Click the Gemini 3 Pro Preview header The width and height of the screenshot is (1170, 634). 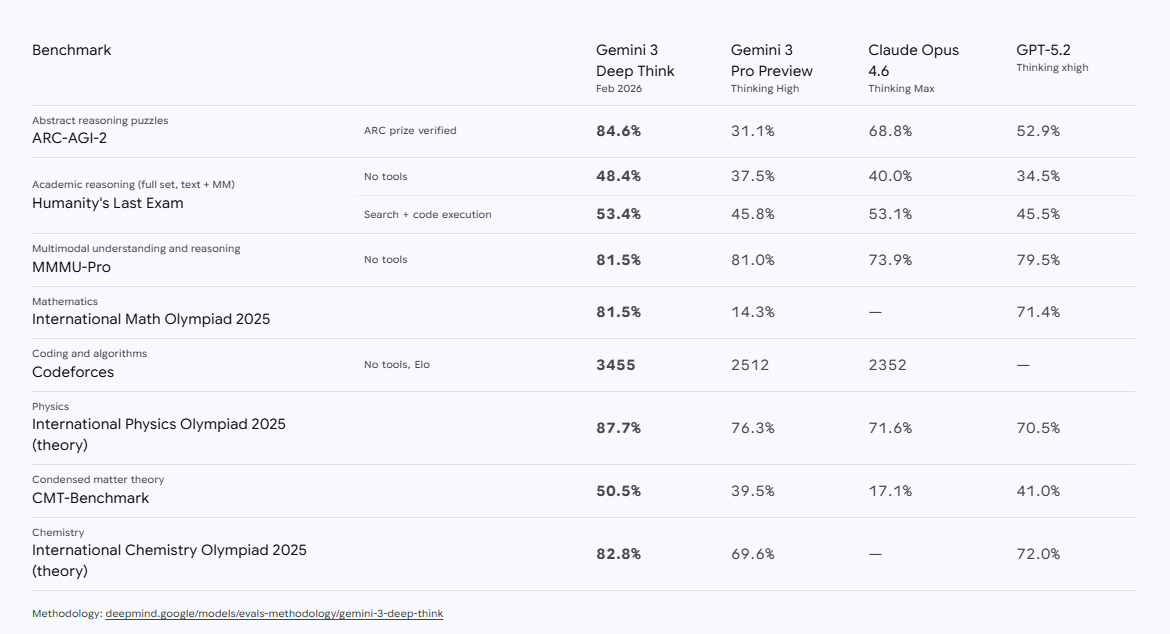pyautogui.click(x=771, y=61)
